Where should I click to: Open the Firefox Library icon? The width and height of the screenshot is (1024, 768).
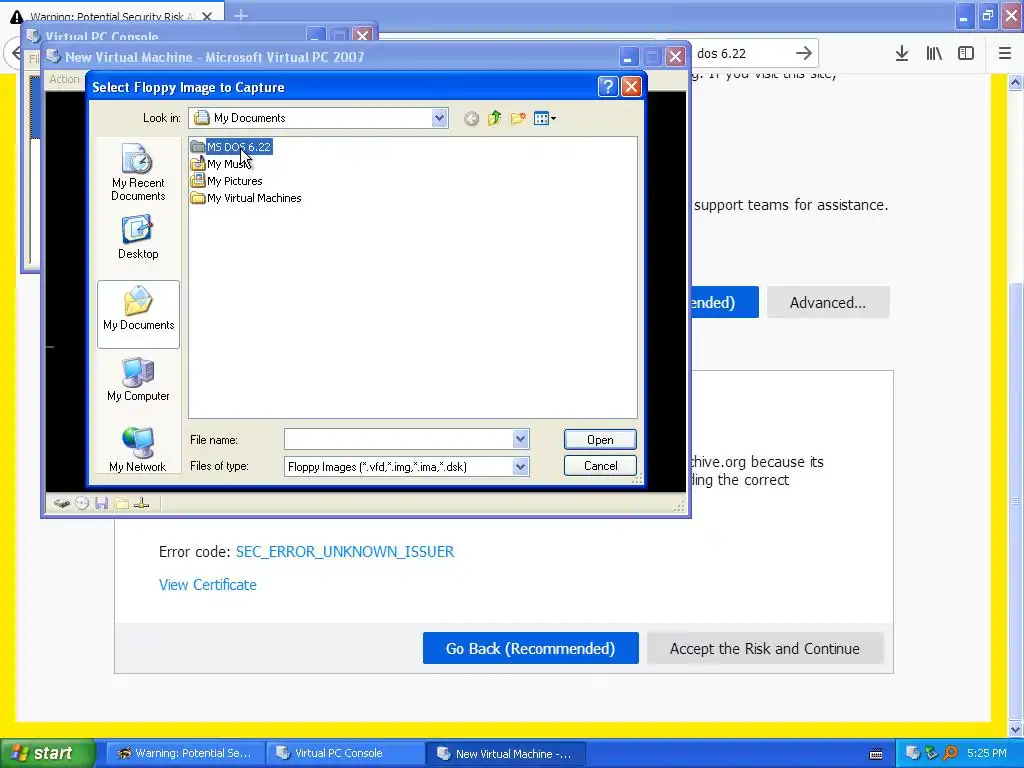pyautogui.click(x=934, y=54)
